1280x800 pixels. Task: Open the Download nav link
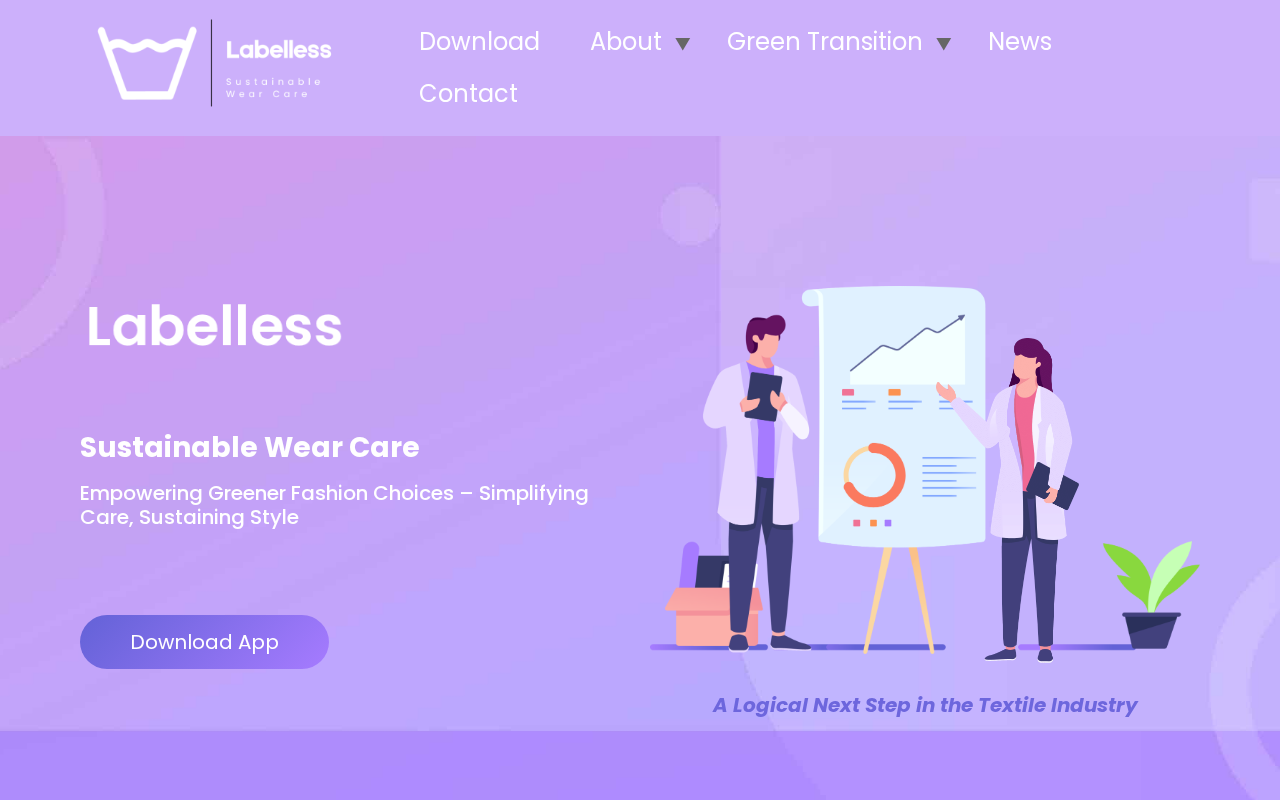click(x=479, y=42)
